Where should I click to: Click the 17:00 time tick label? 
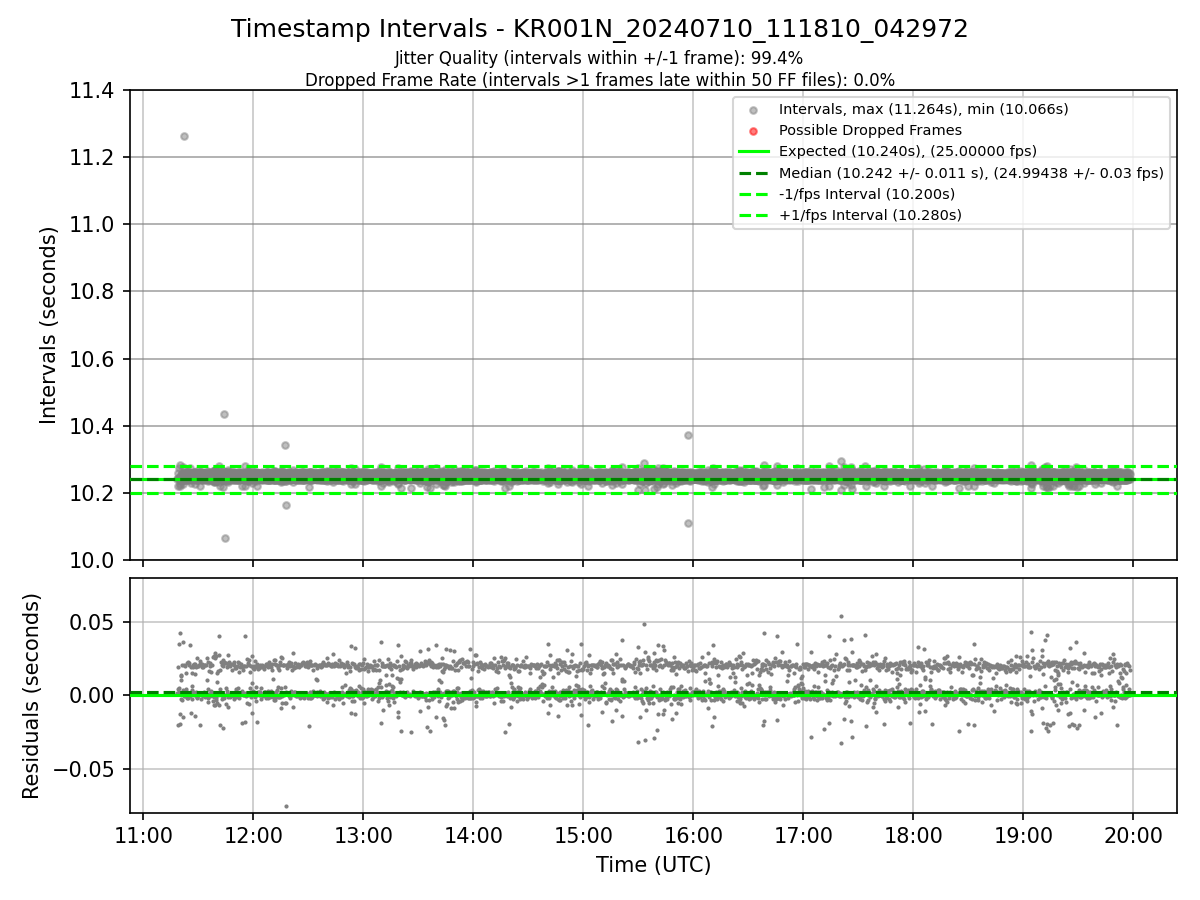pyautogui.click(x=803, y=834)
